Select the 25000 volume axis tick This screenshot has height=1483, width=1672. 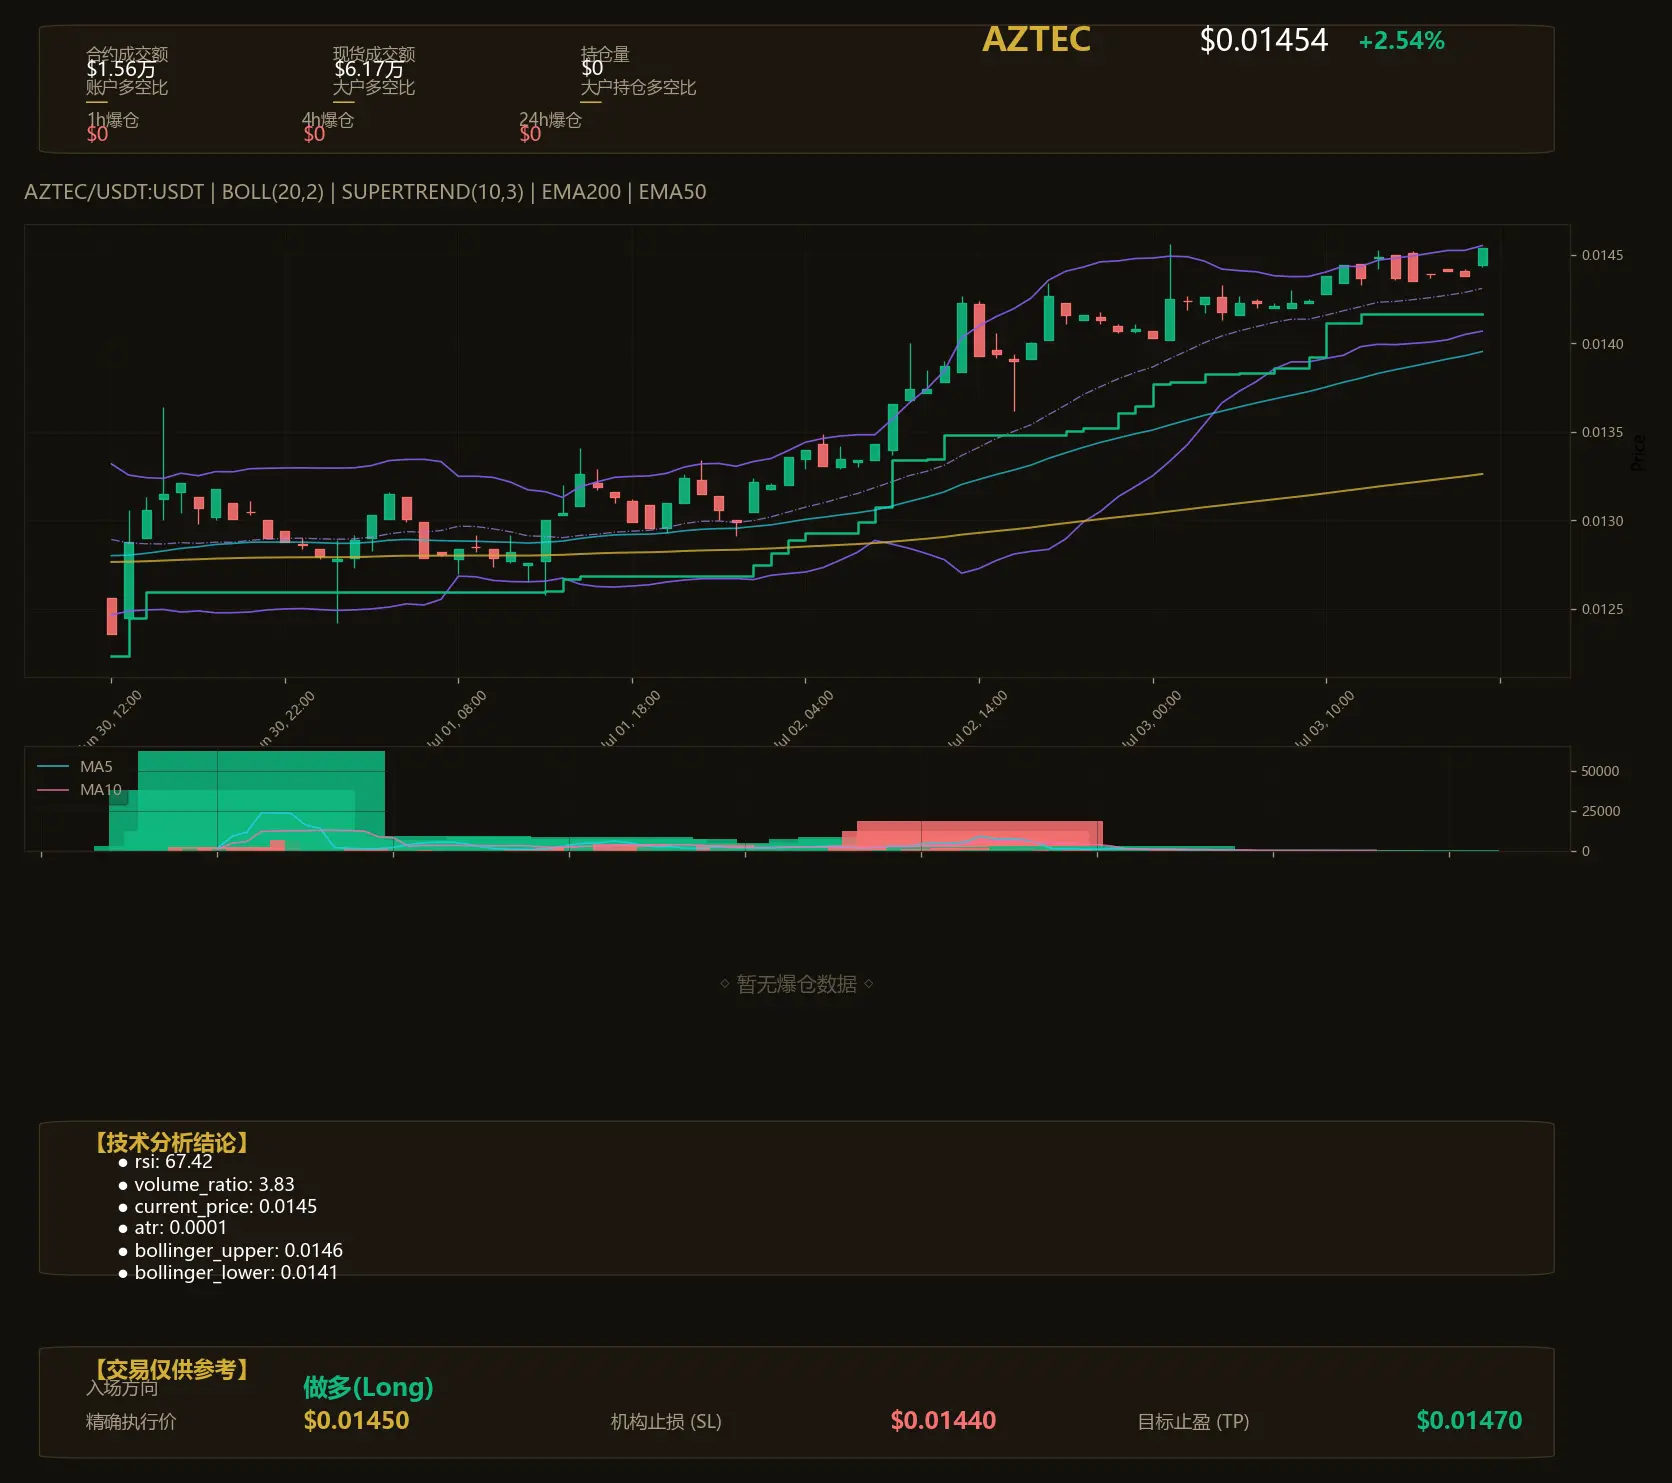tap(1600, 811)
